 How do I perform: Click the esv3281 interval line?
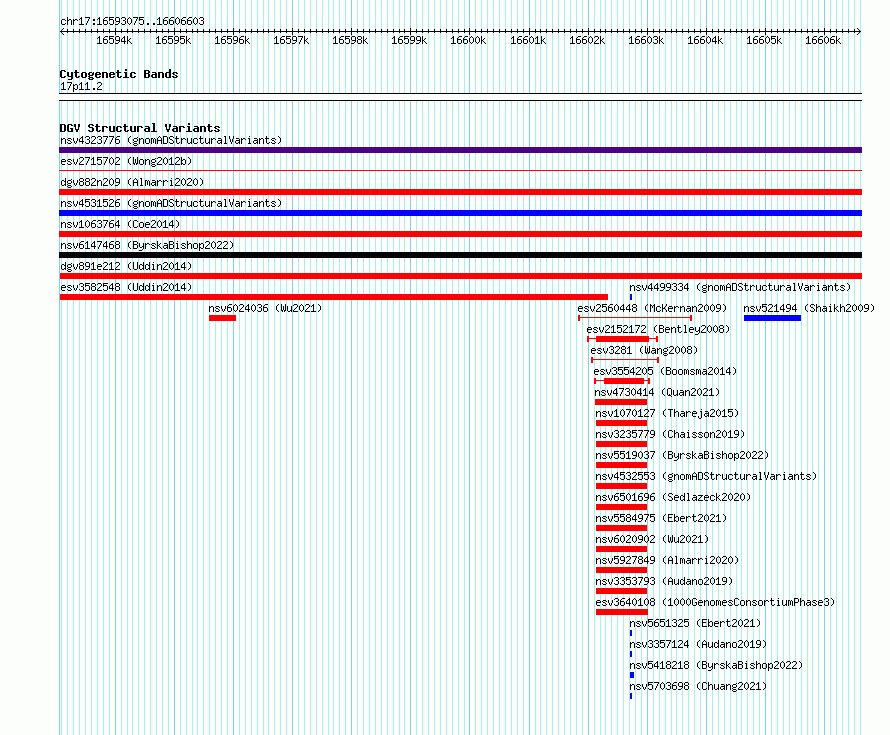pyautogui.click(x=625, y=360)
